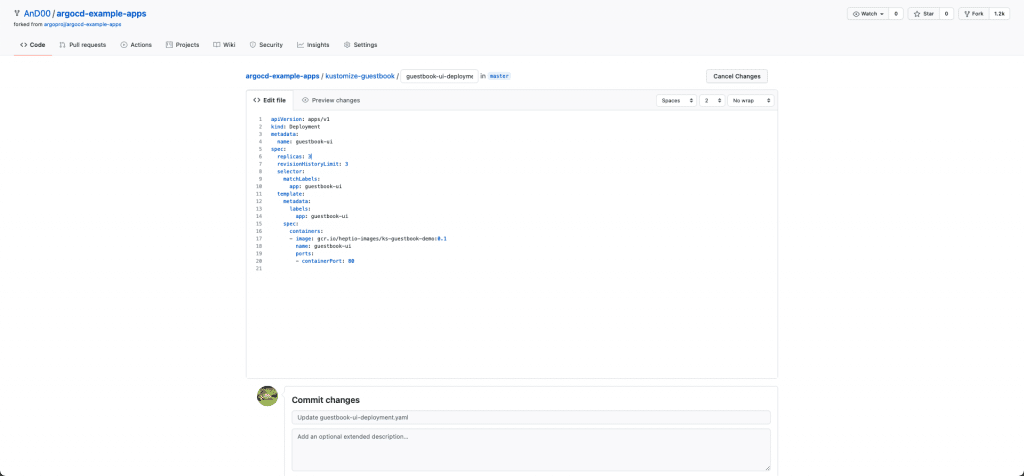
Task: Go to the Actions tab
Action: click(136, 45)
